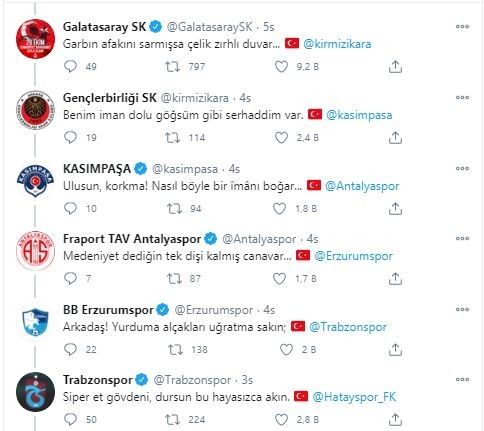Open more options on KASIMPAŞA tweet
This screenshot has width=484, height=431.
(x=462, y=168)
